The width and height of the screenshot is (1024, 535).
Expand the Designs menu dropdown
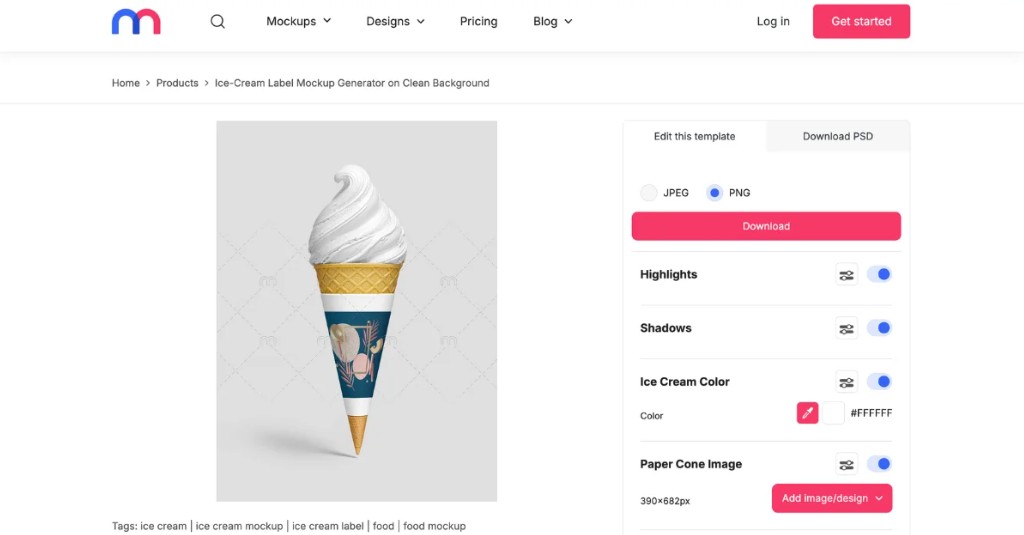pyautogui.click(x=395, y=21)
